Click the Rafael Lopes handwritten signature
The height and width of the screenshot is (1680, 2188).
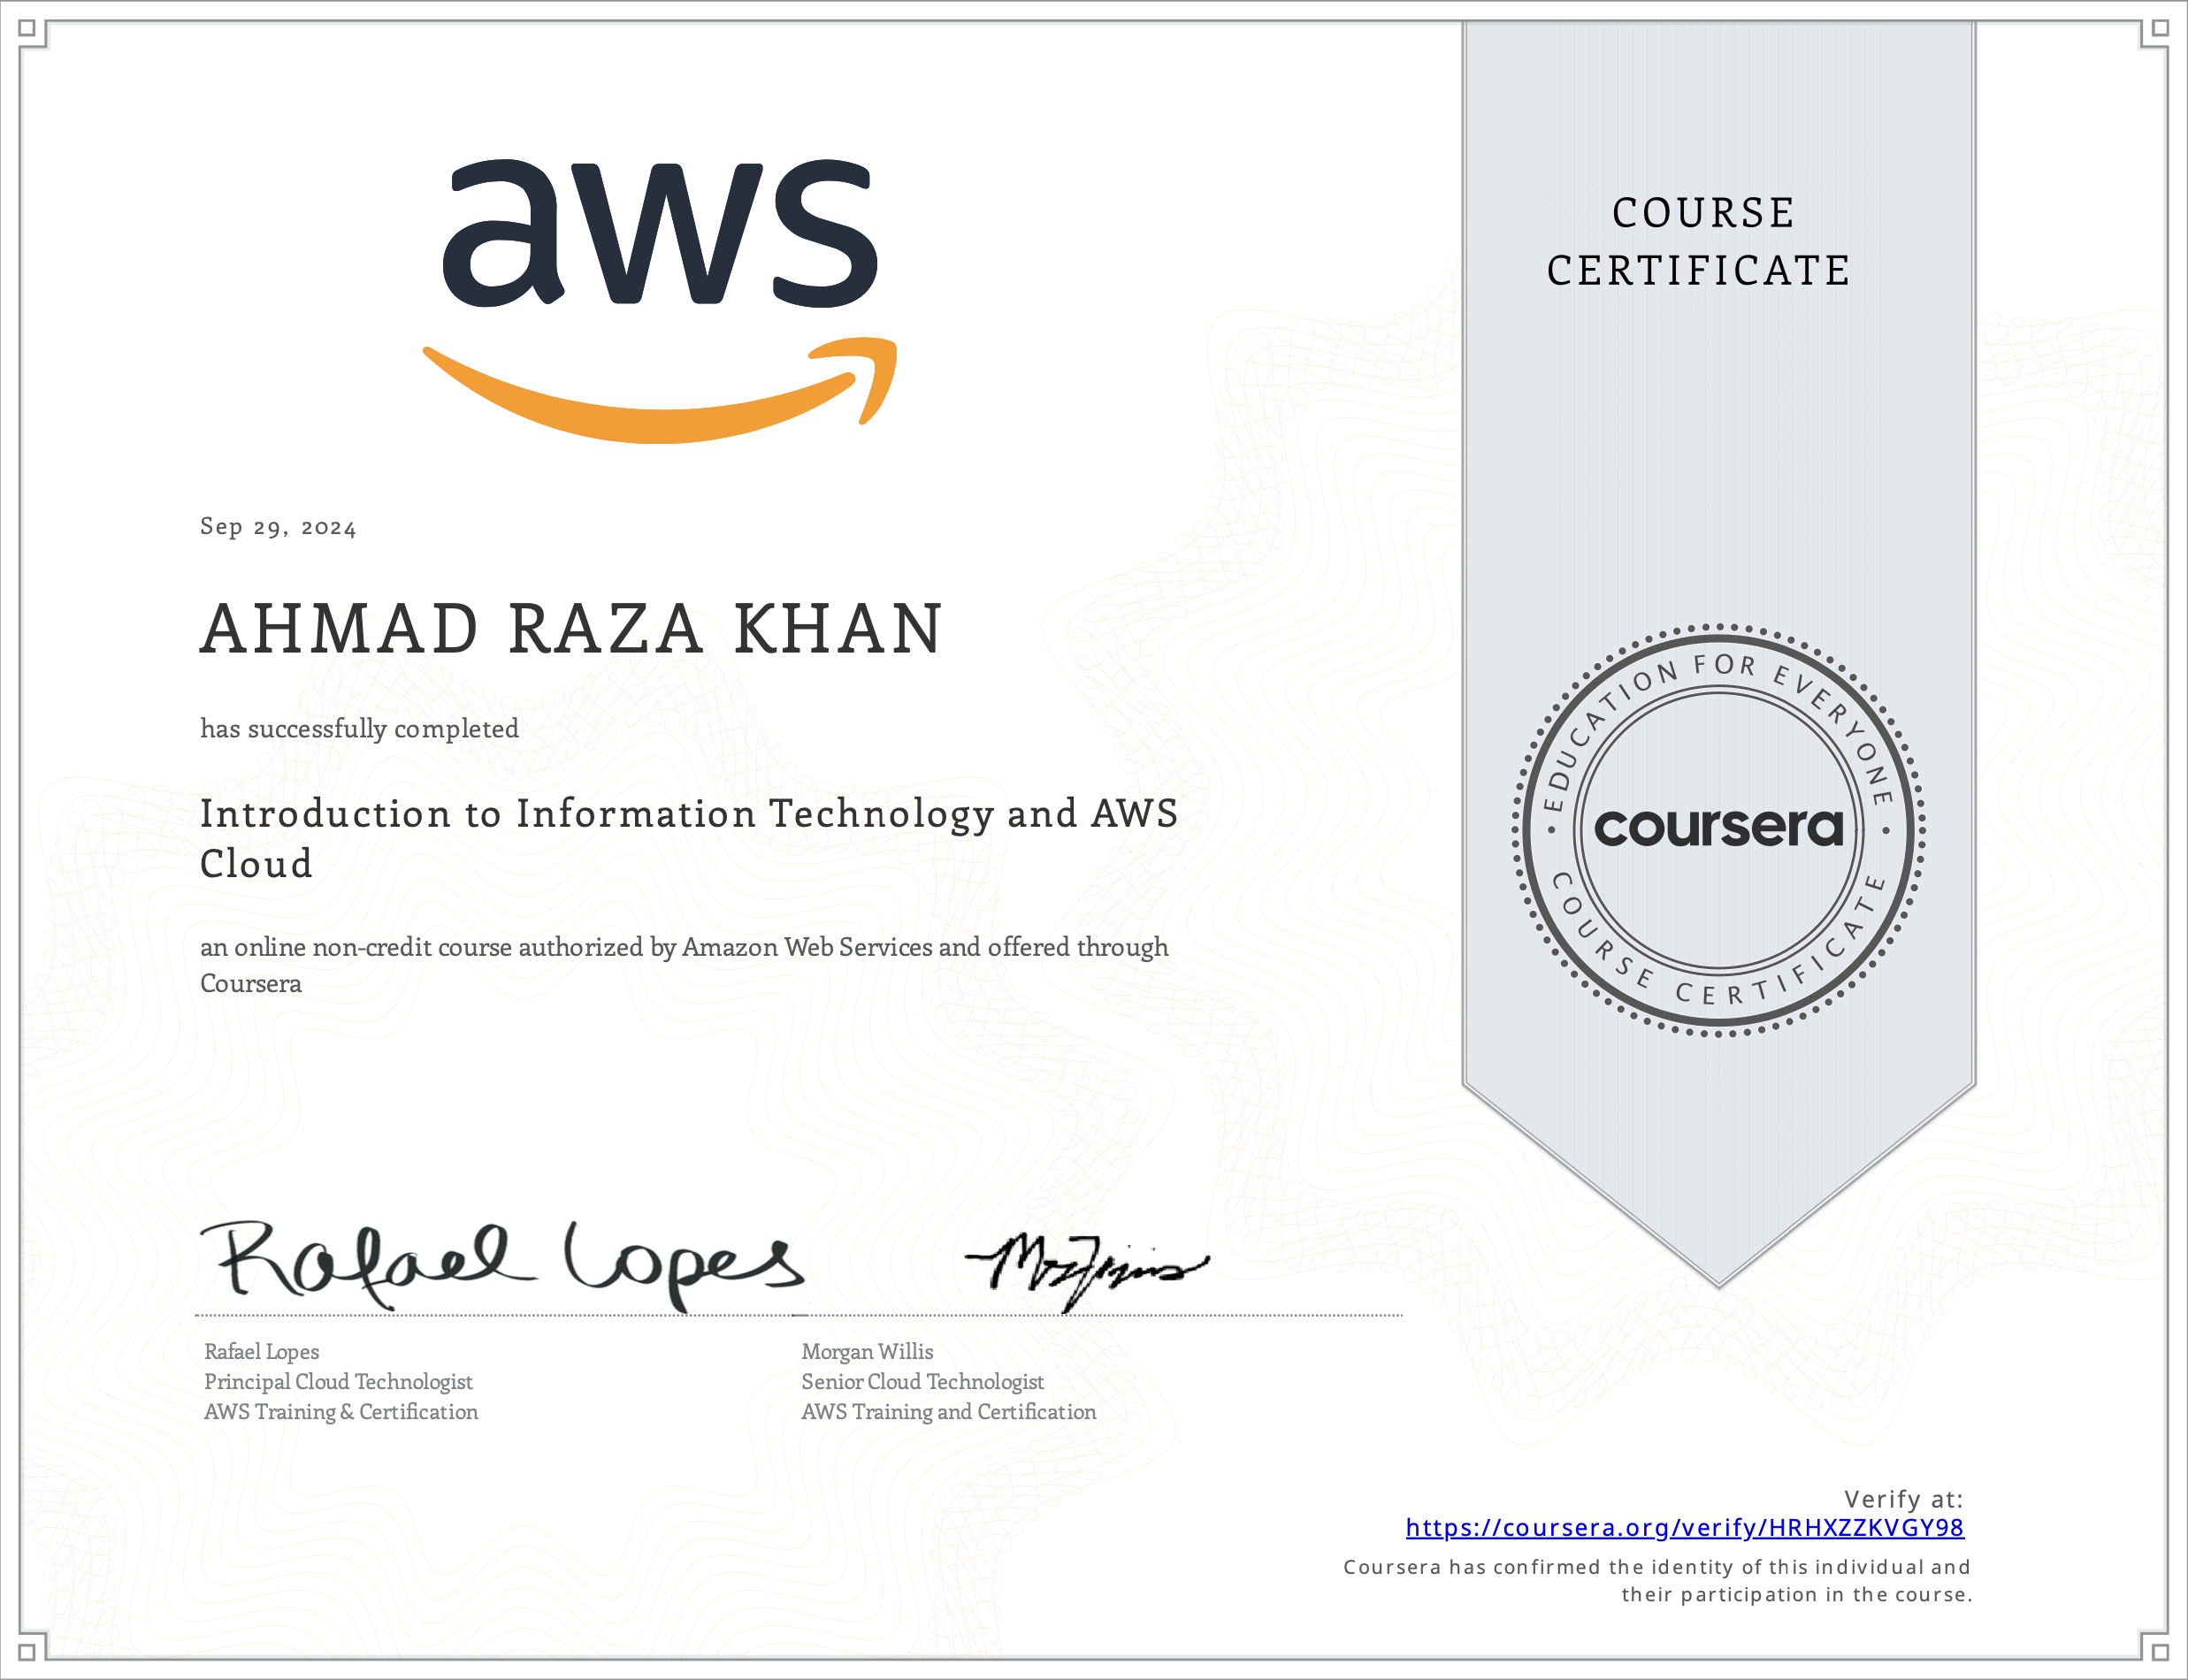point(502,1264)
